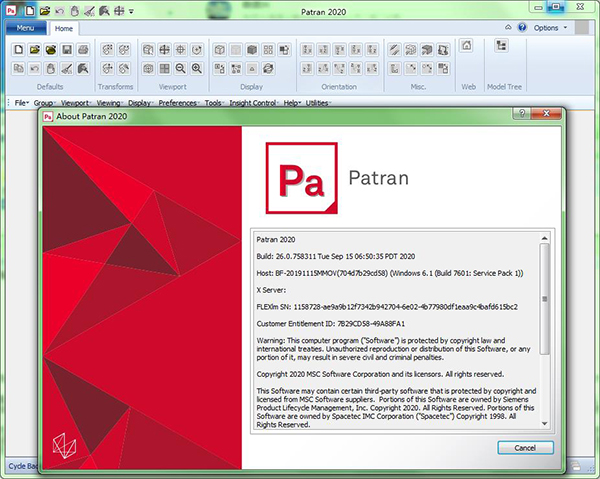This screenshot has height=479, width=600.
Task: Open the Options dropdown
Action: tap(550, 28)
